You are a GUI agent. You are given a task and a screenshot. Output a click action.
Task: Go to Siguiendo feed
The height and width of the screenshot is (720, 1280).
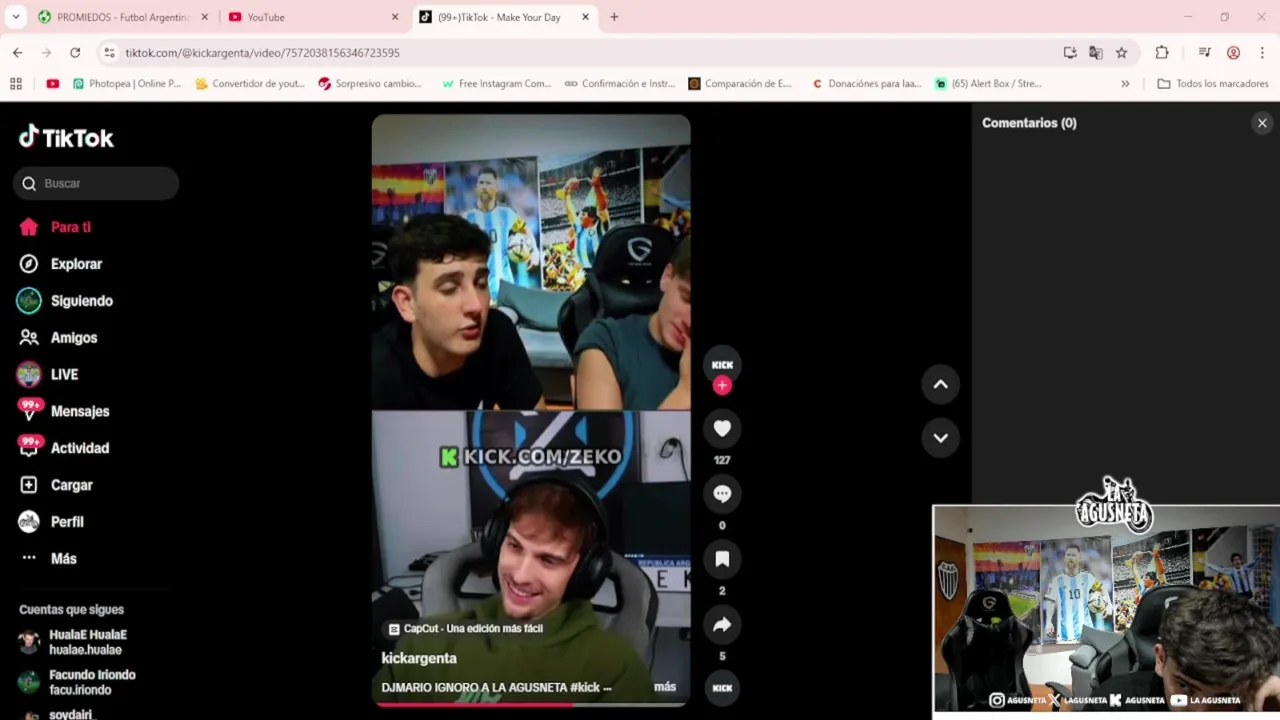[66, 301]
